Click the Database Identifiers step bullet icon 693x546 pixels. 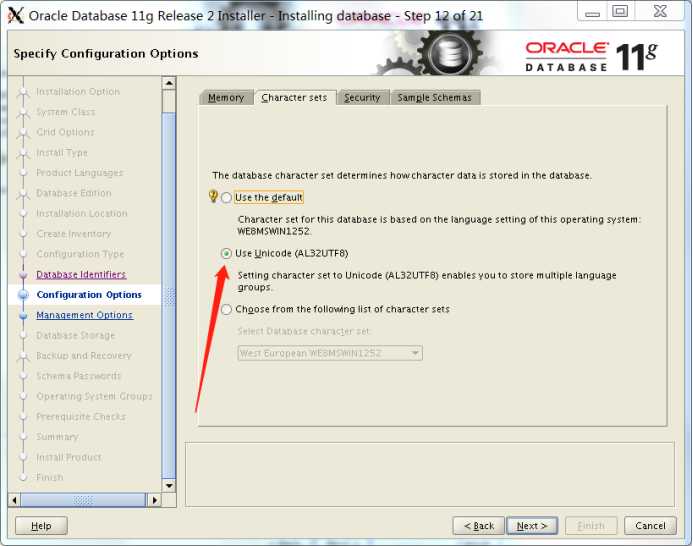[24, 275]
